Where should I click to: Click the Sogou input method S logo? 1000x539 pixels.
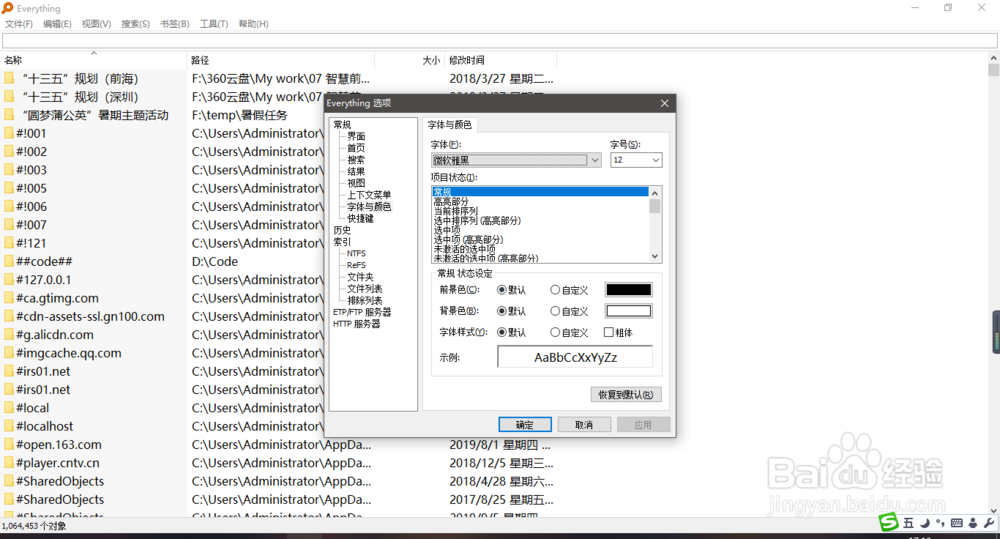tap(889, 522)
